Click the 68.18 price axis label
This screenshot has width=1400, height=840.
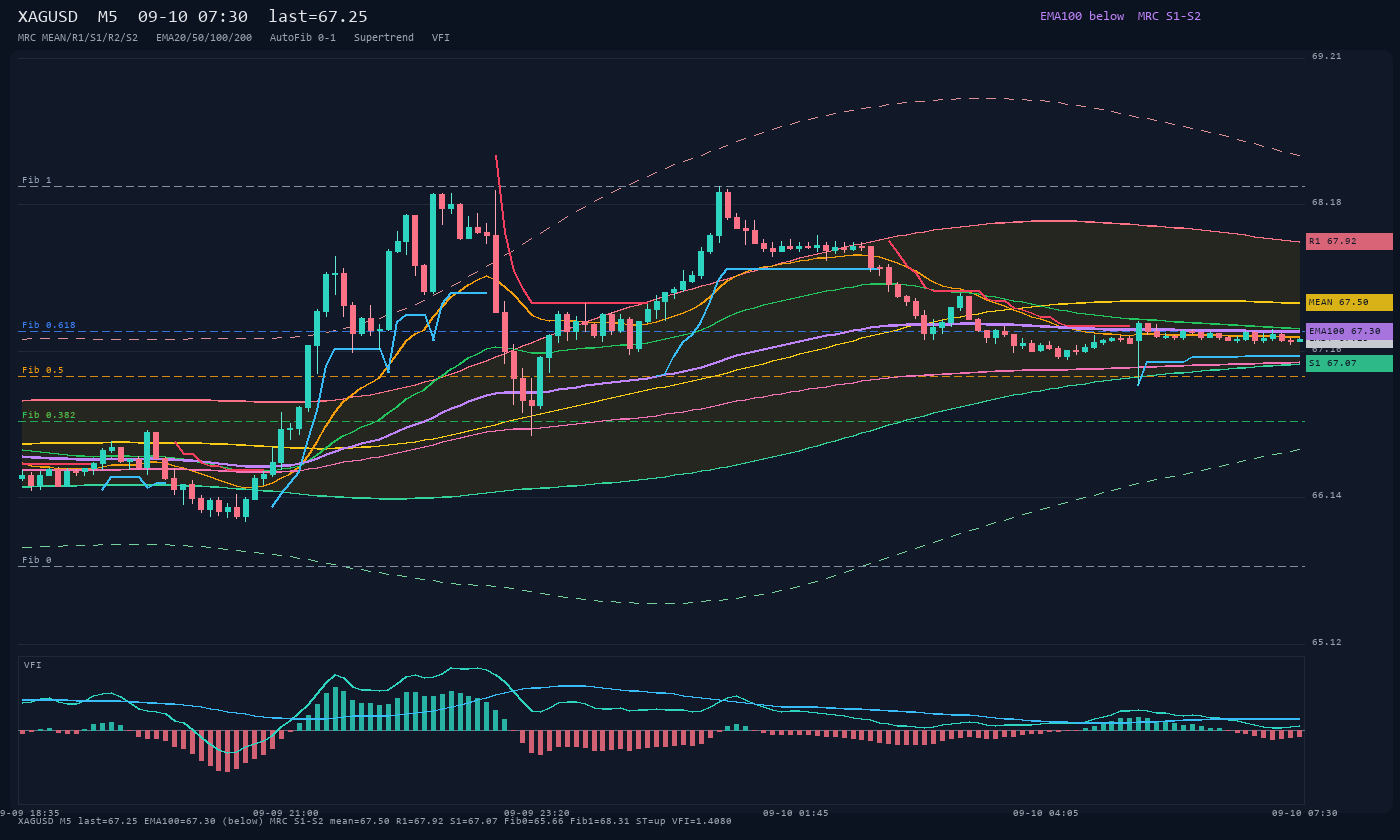(1327, 203)
